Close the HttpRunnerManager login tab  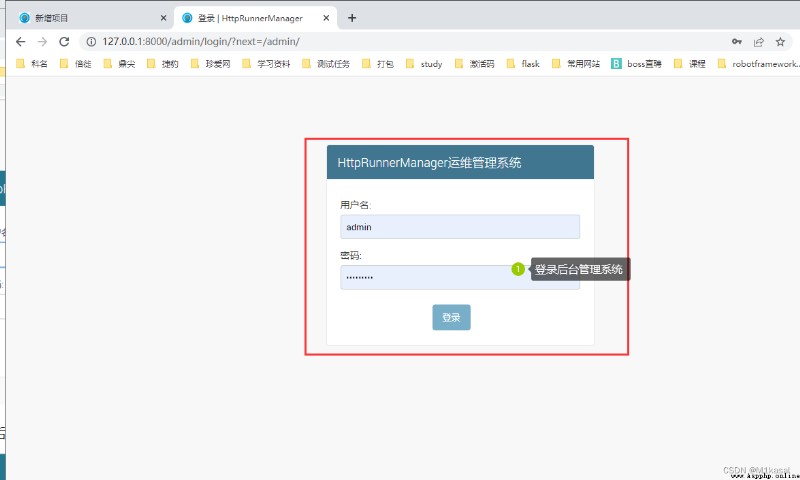pyautogui.click(x=326, y=18)
